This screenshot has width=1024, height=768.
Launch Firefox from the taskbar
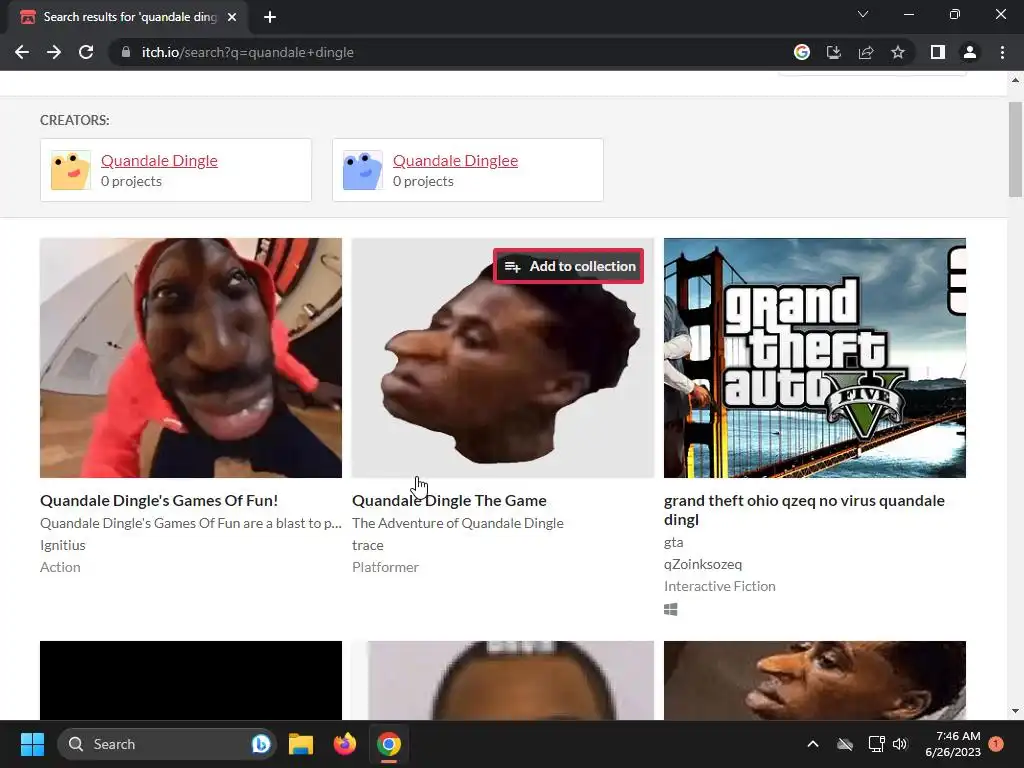pyautogui.click(x=345, y=744)
